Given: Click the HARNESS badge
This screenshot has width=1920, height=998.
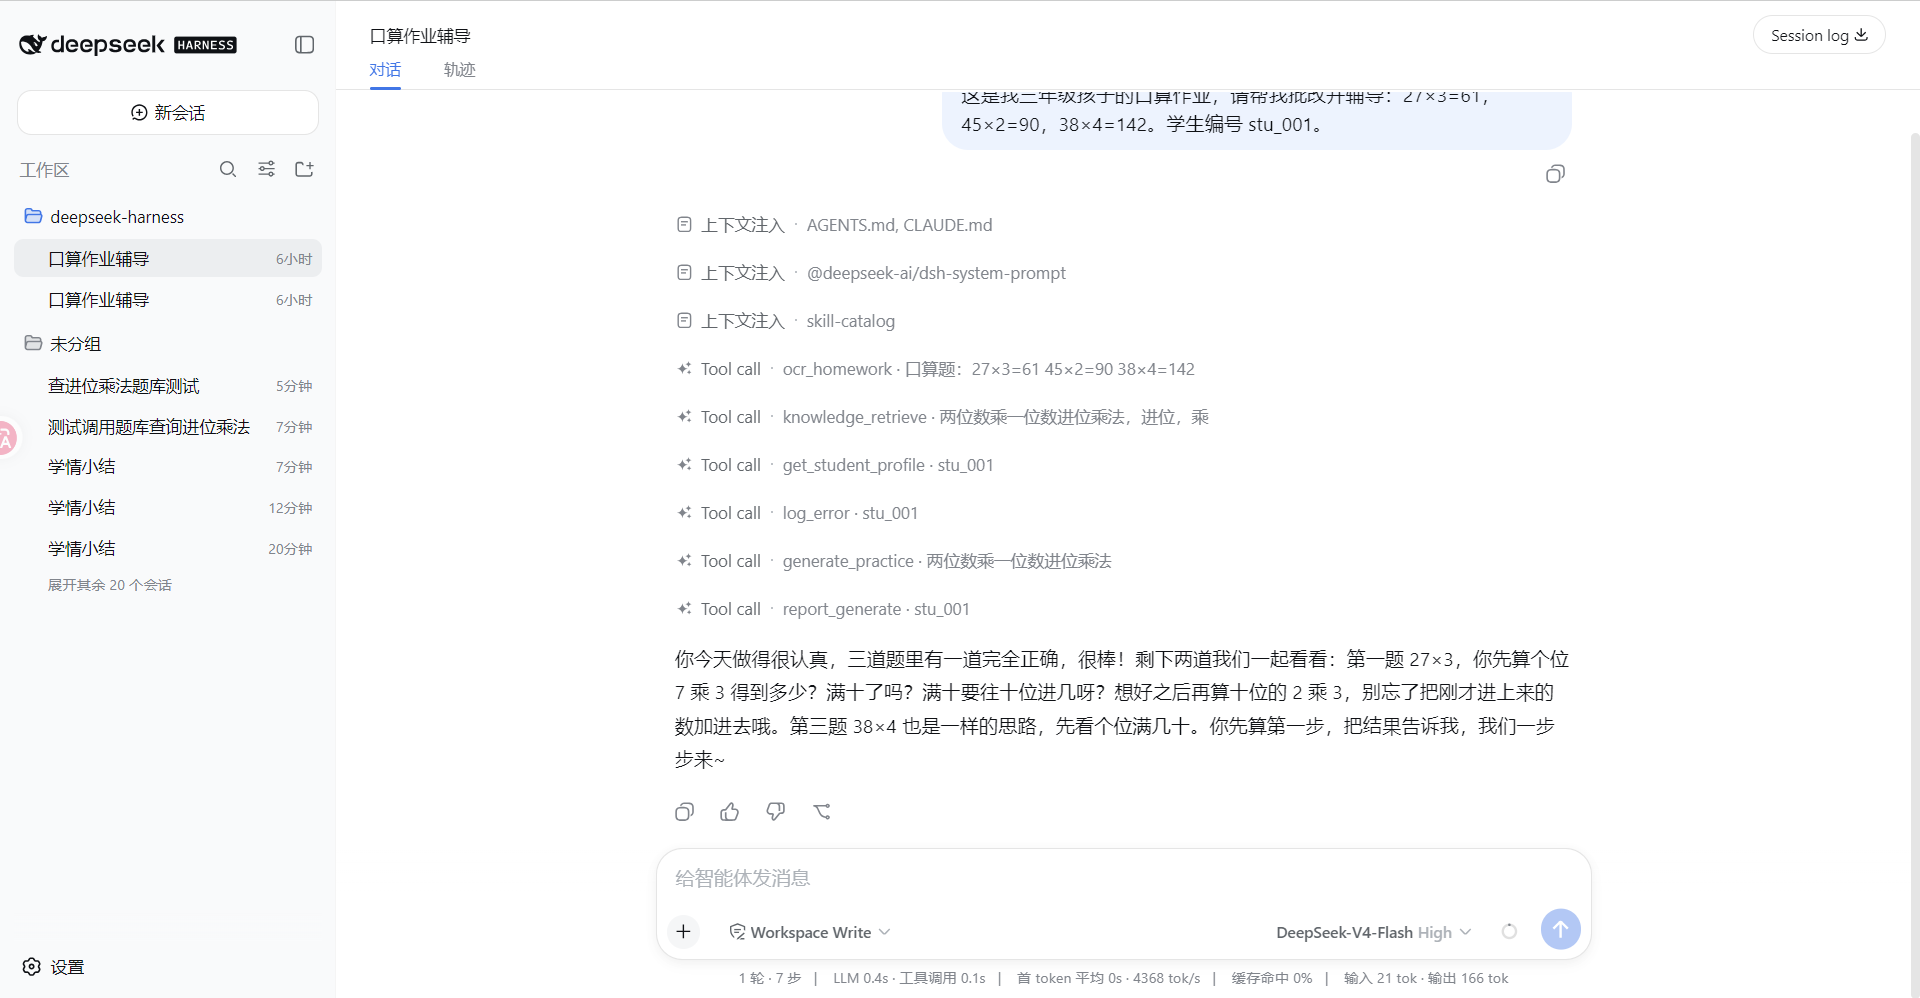Looking at the screenshot, I should pyautogui.click(x=205, y=45).
